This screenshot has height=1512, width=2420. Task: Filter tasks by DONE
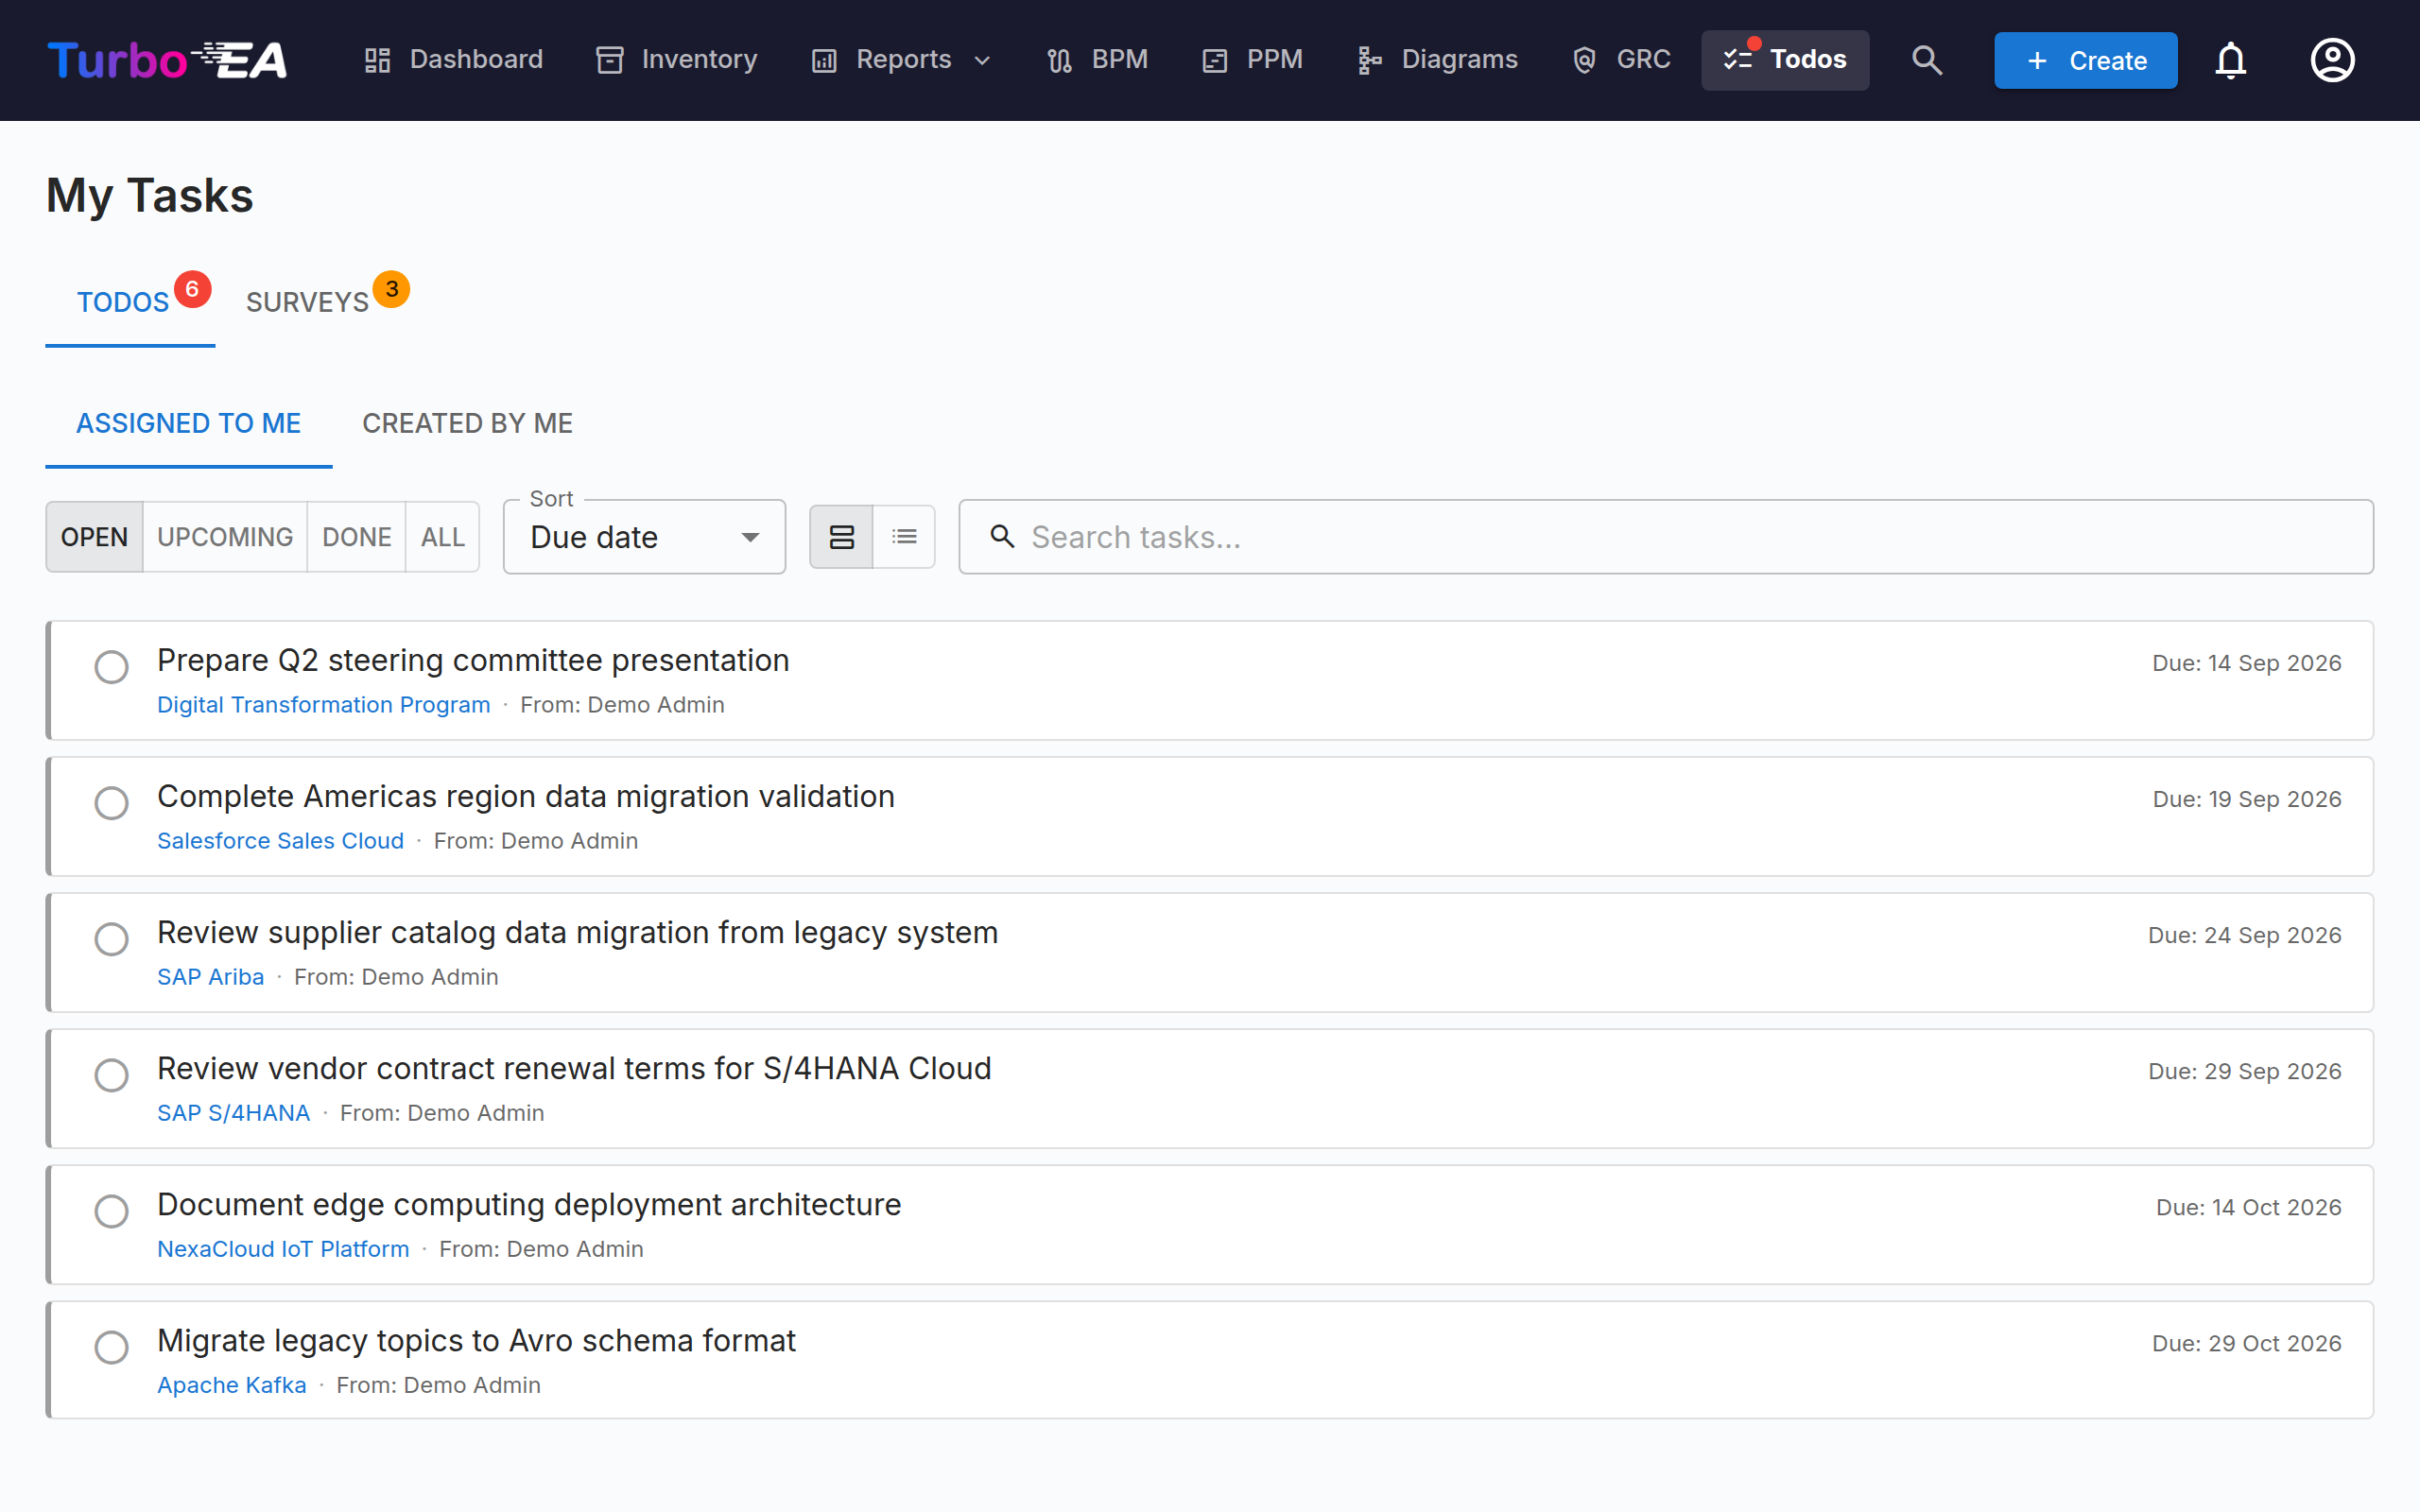356,537
